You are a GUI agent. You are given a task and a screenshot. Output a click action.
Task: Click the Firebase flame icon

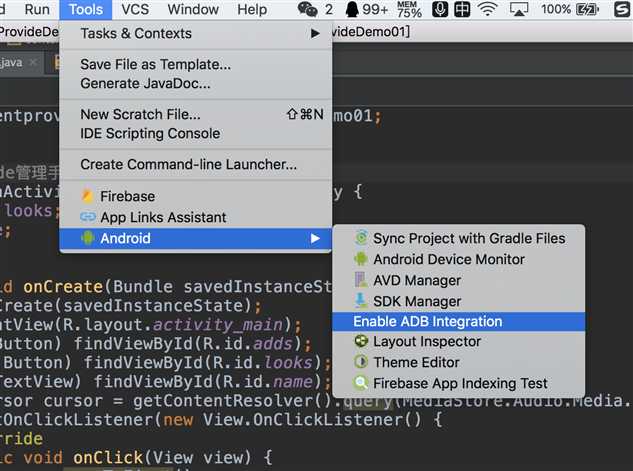point(87,196)
